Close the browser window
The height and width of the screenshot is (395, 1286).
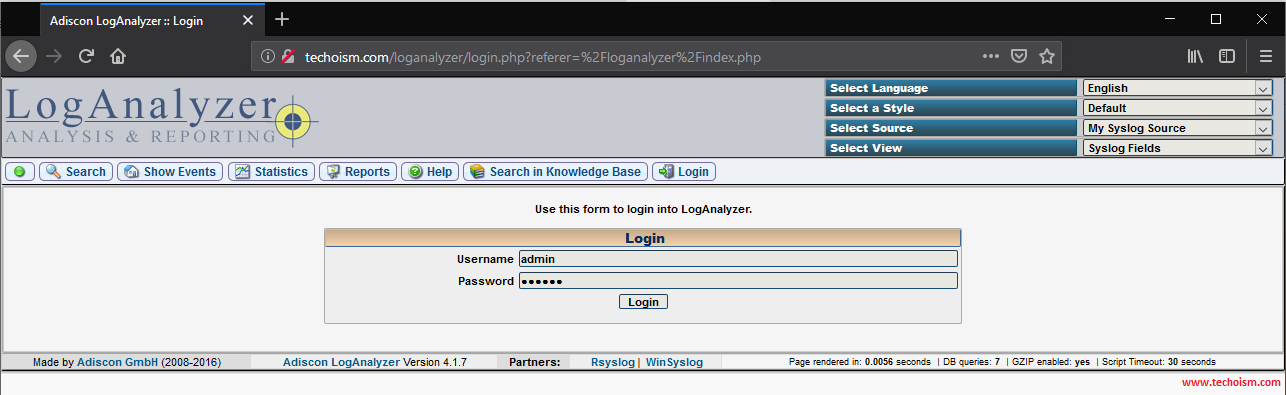[x=1262, y=18]
